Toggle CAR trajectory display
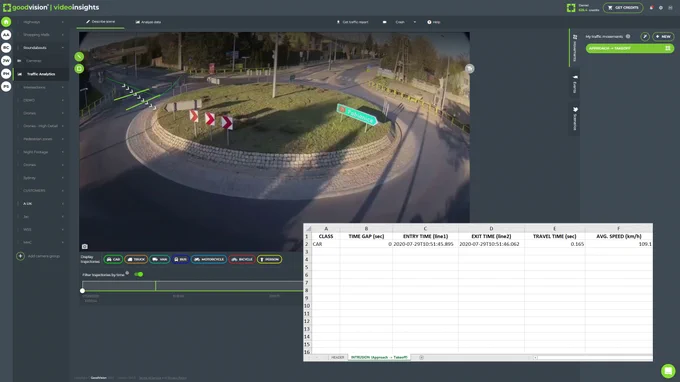 [x=113, y=259]
